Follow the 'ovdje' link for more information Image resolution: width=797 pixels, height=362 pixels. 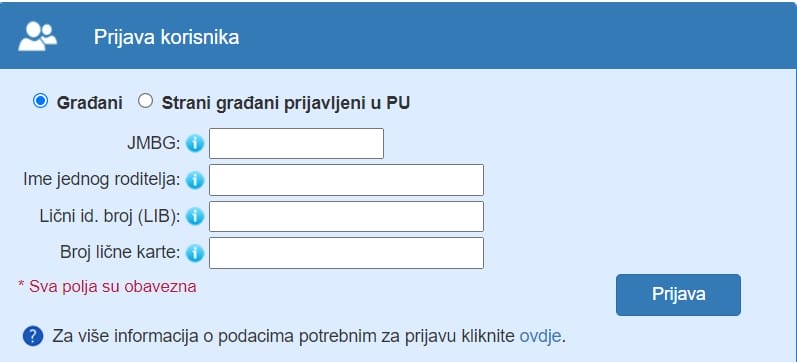pyautogui.click(x=540, y=336)
